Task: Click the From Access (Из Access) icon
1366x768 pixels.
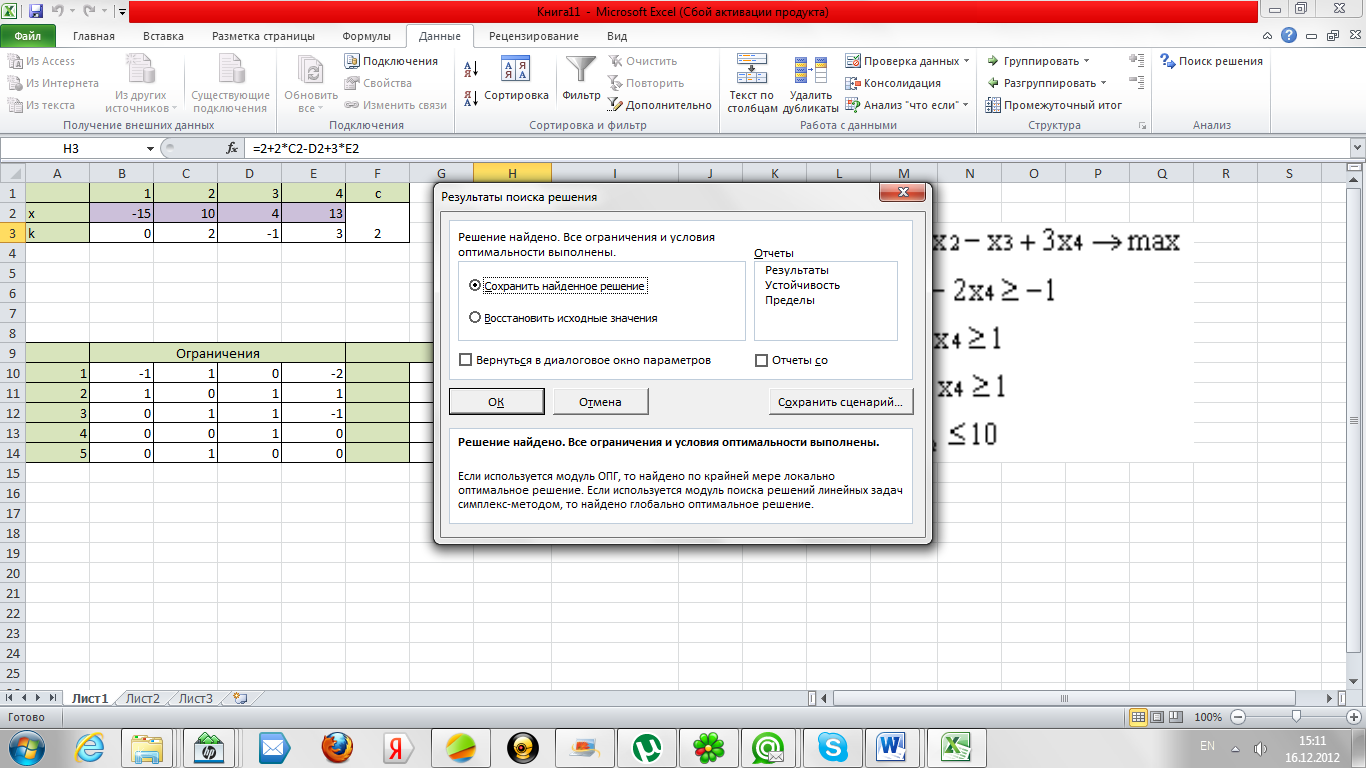Action: click(15, 61)
